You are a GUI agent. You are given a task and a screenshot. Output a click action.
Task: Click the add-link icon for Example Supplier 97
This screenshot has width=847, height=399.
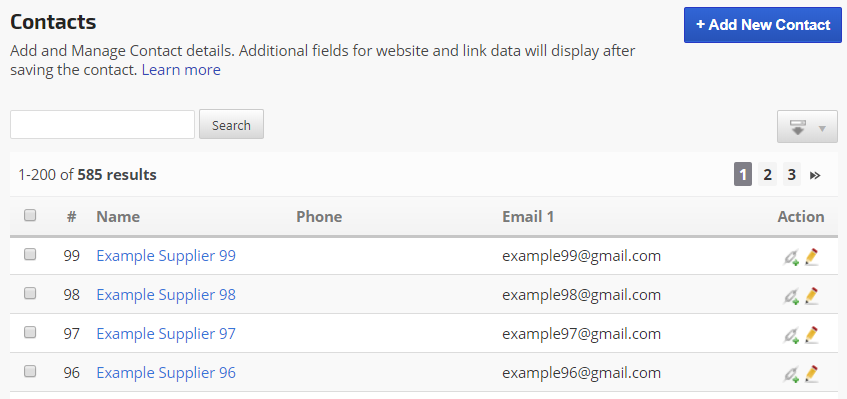point(791,335)
